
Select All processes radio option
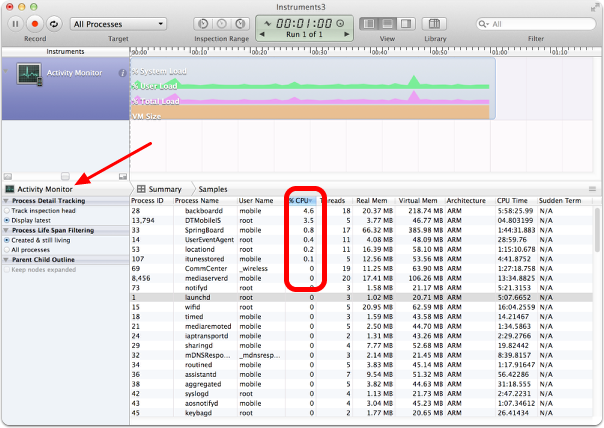click(7, 250)
